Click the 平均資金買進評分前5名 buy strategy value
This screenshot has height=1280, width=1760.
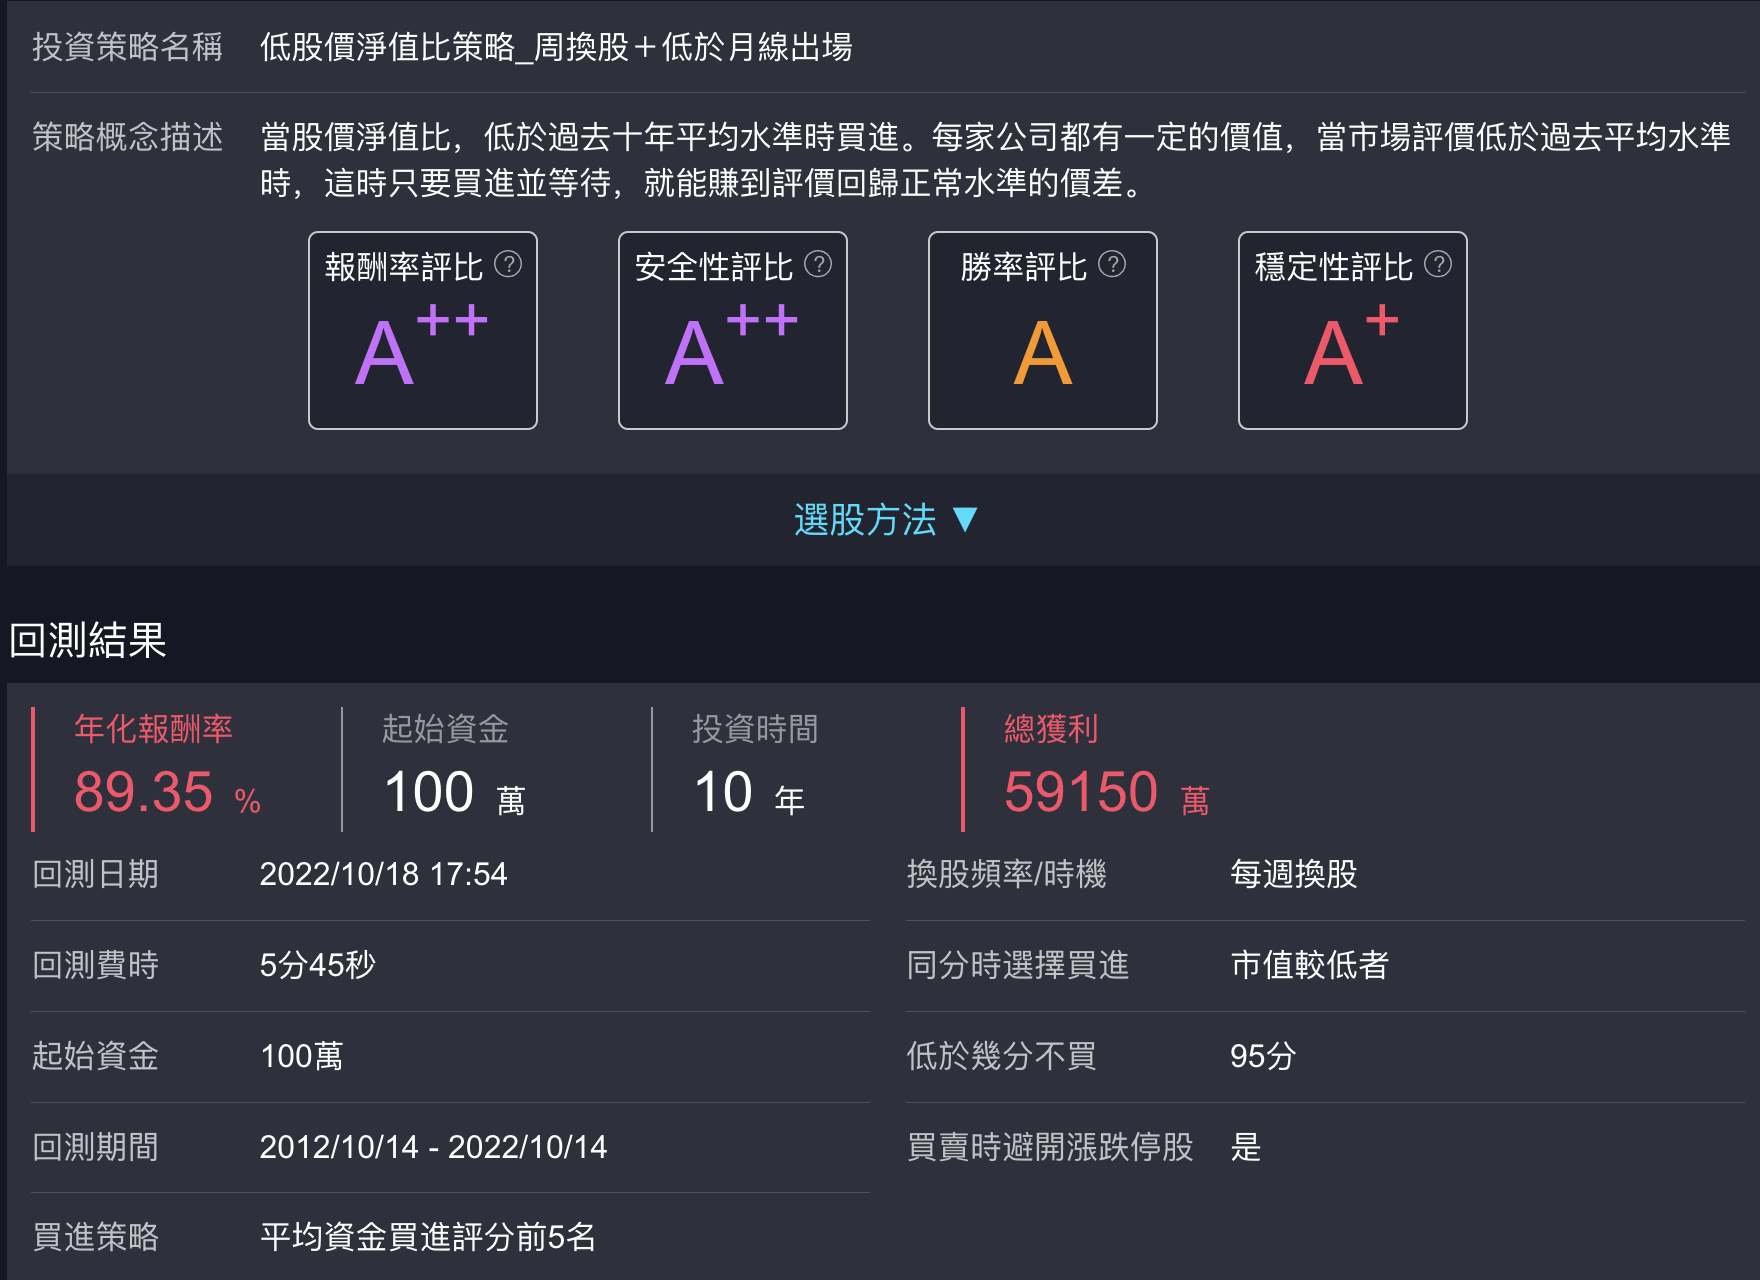pos(427,1237)
